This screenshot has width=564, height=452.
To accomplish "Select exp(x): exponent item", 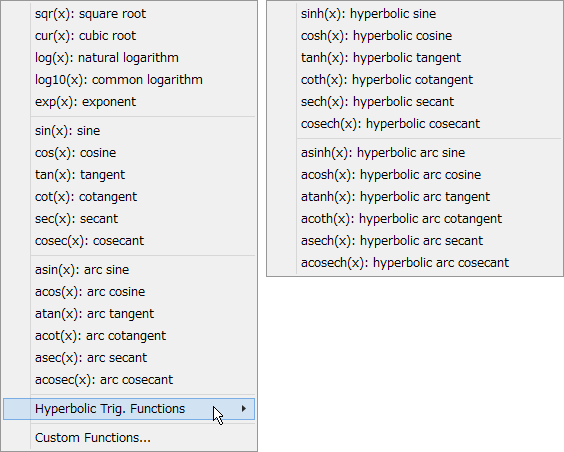I will point(129,102).
